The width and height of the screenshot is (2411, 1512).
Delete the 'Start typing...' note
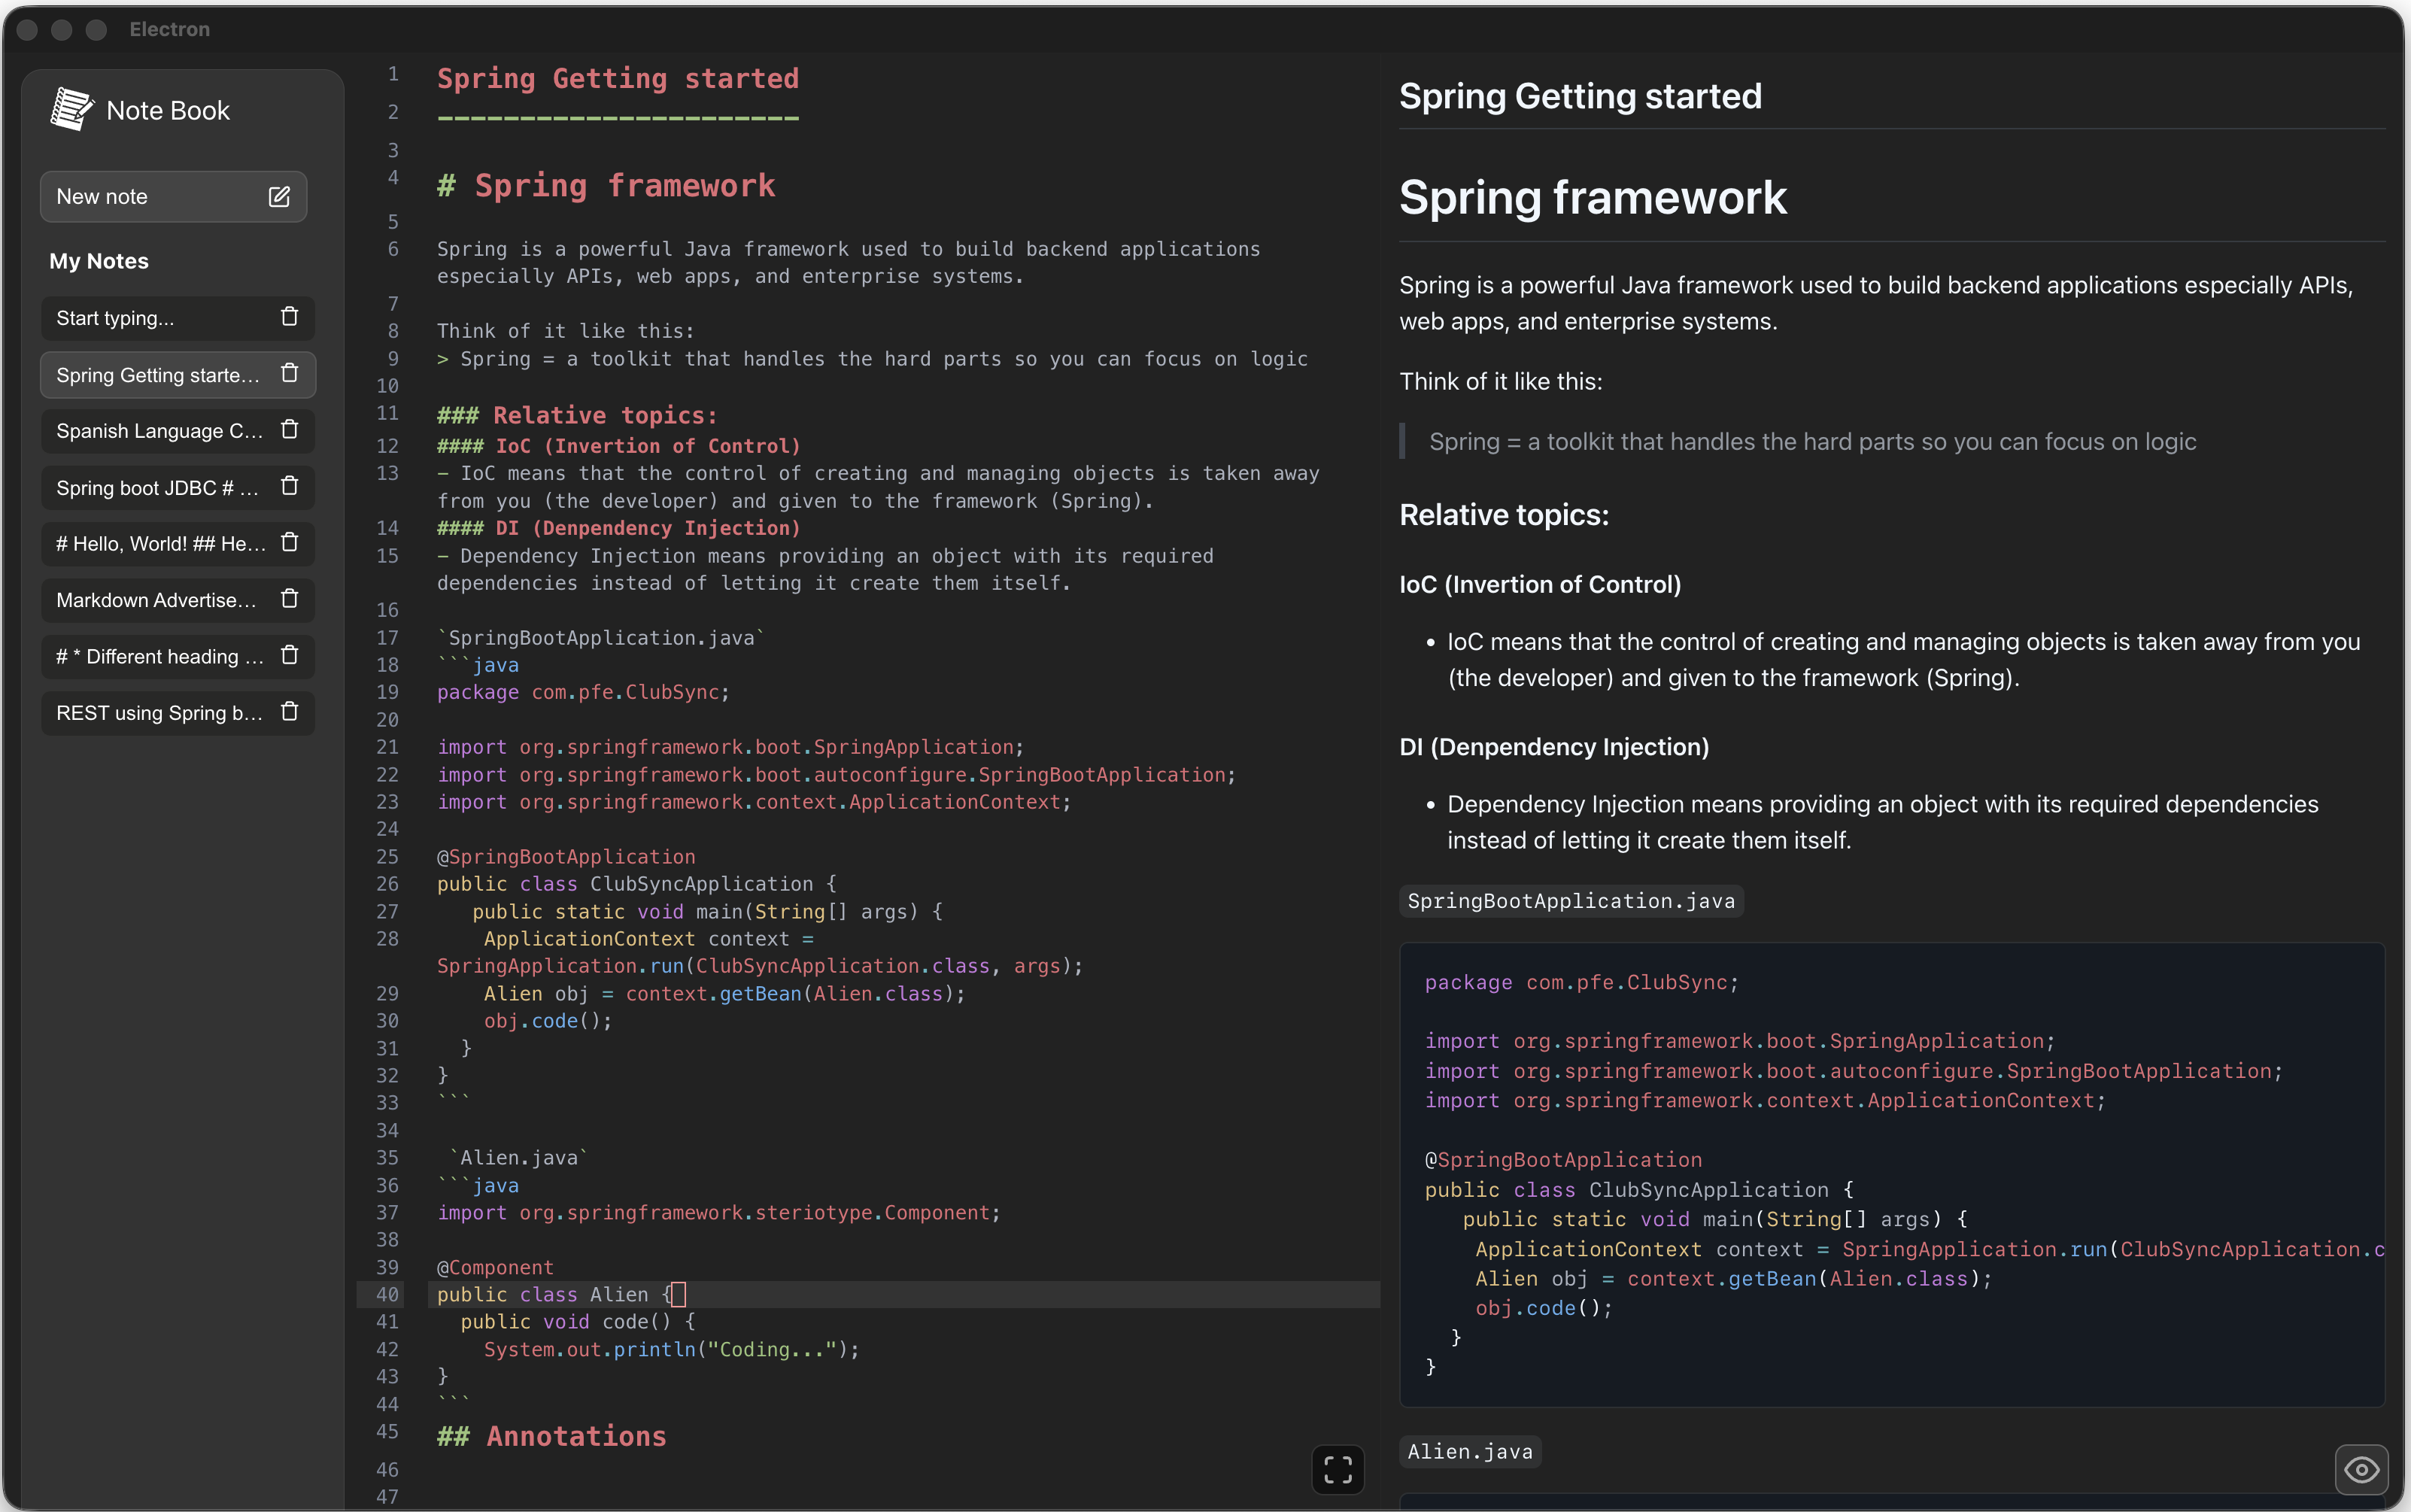[290, 317]
